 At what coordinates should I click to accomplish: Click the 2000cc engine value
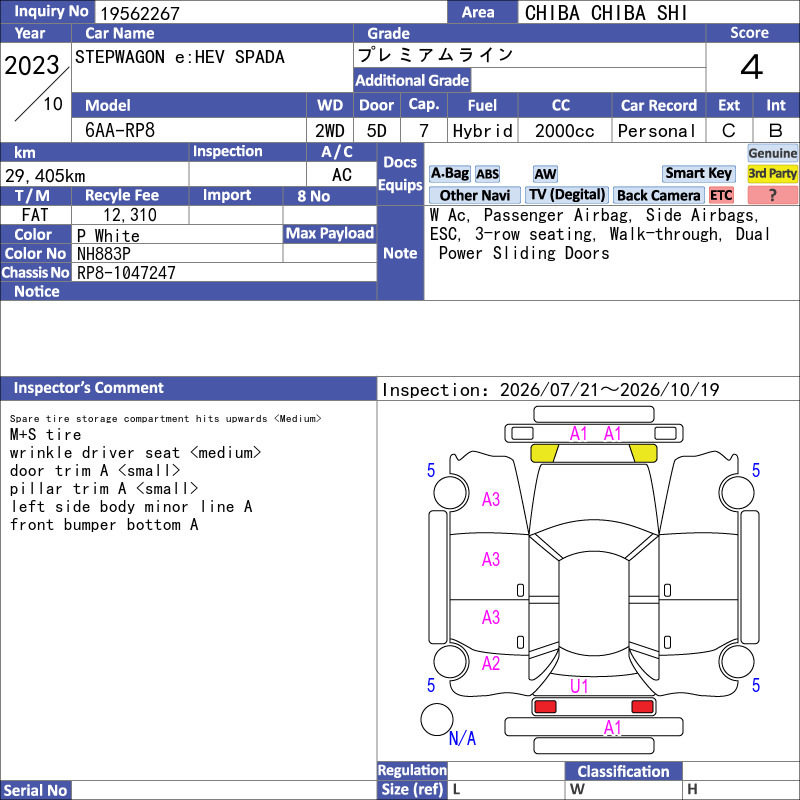coord(565,131)
